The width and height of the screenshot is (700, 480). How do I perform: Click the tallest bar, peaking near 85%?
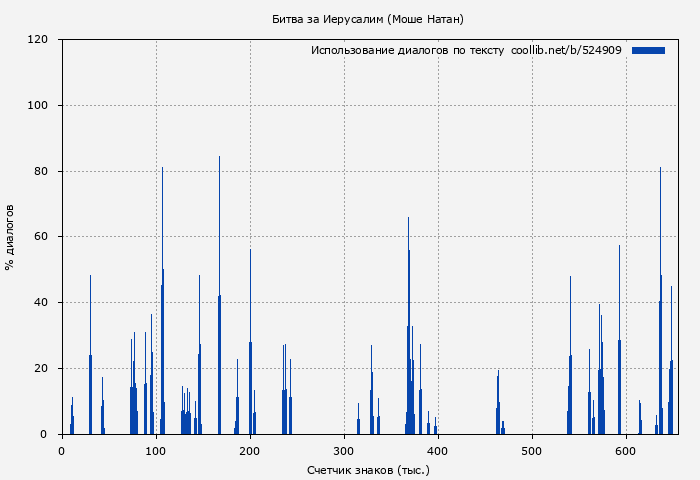(x=219, y=300)
